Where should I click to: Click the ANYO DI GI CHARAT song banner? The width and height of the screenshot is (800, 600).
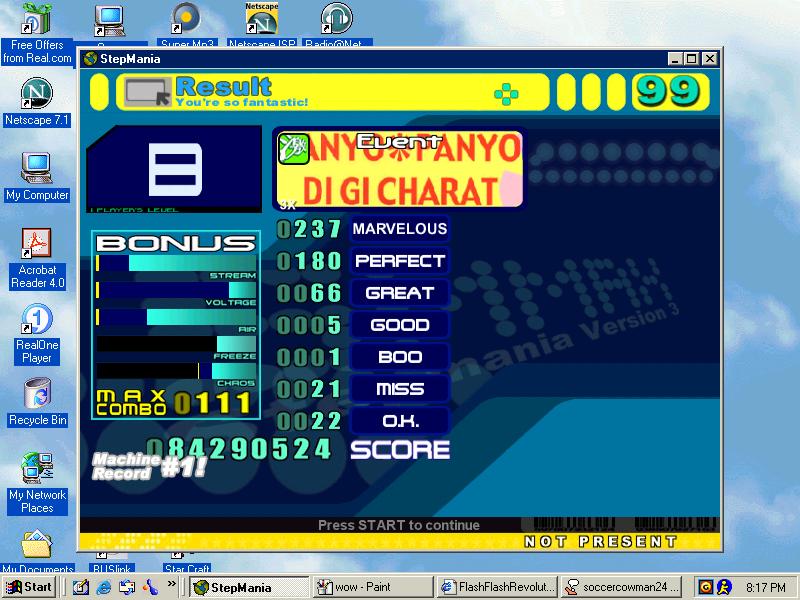pos(399,169)
